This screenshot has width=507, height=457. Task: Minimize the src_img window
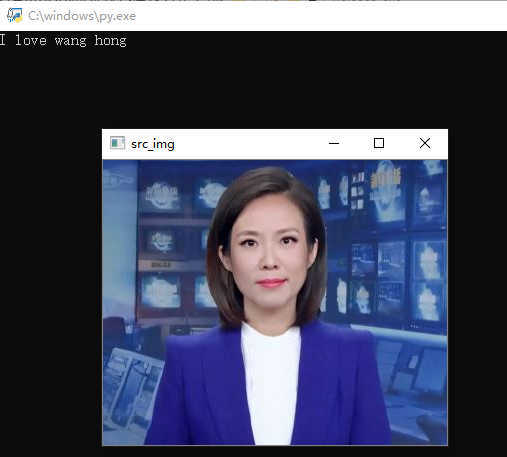[334, 144]
